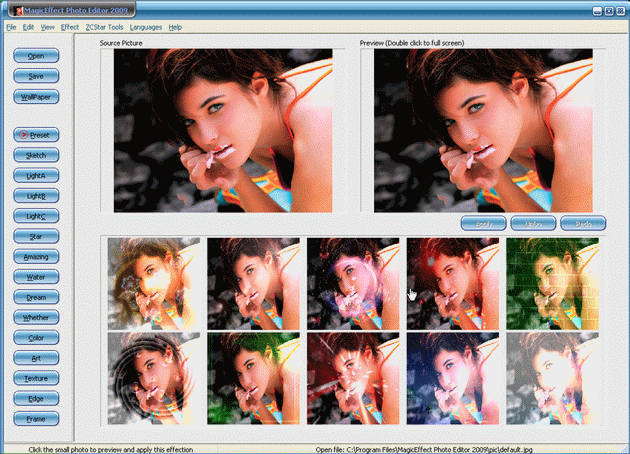630x454 pixels.
Task: Select the Texture effect category
Action: pos(35,378)
